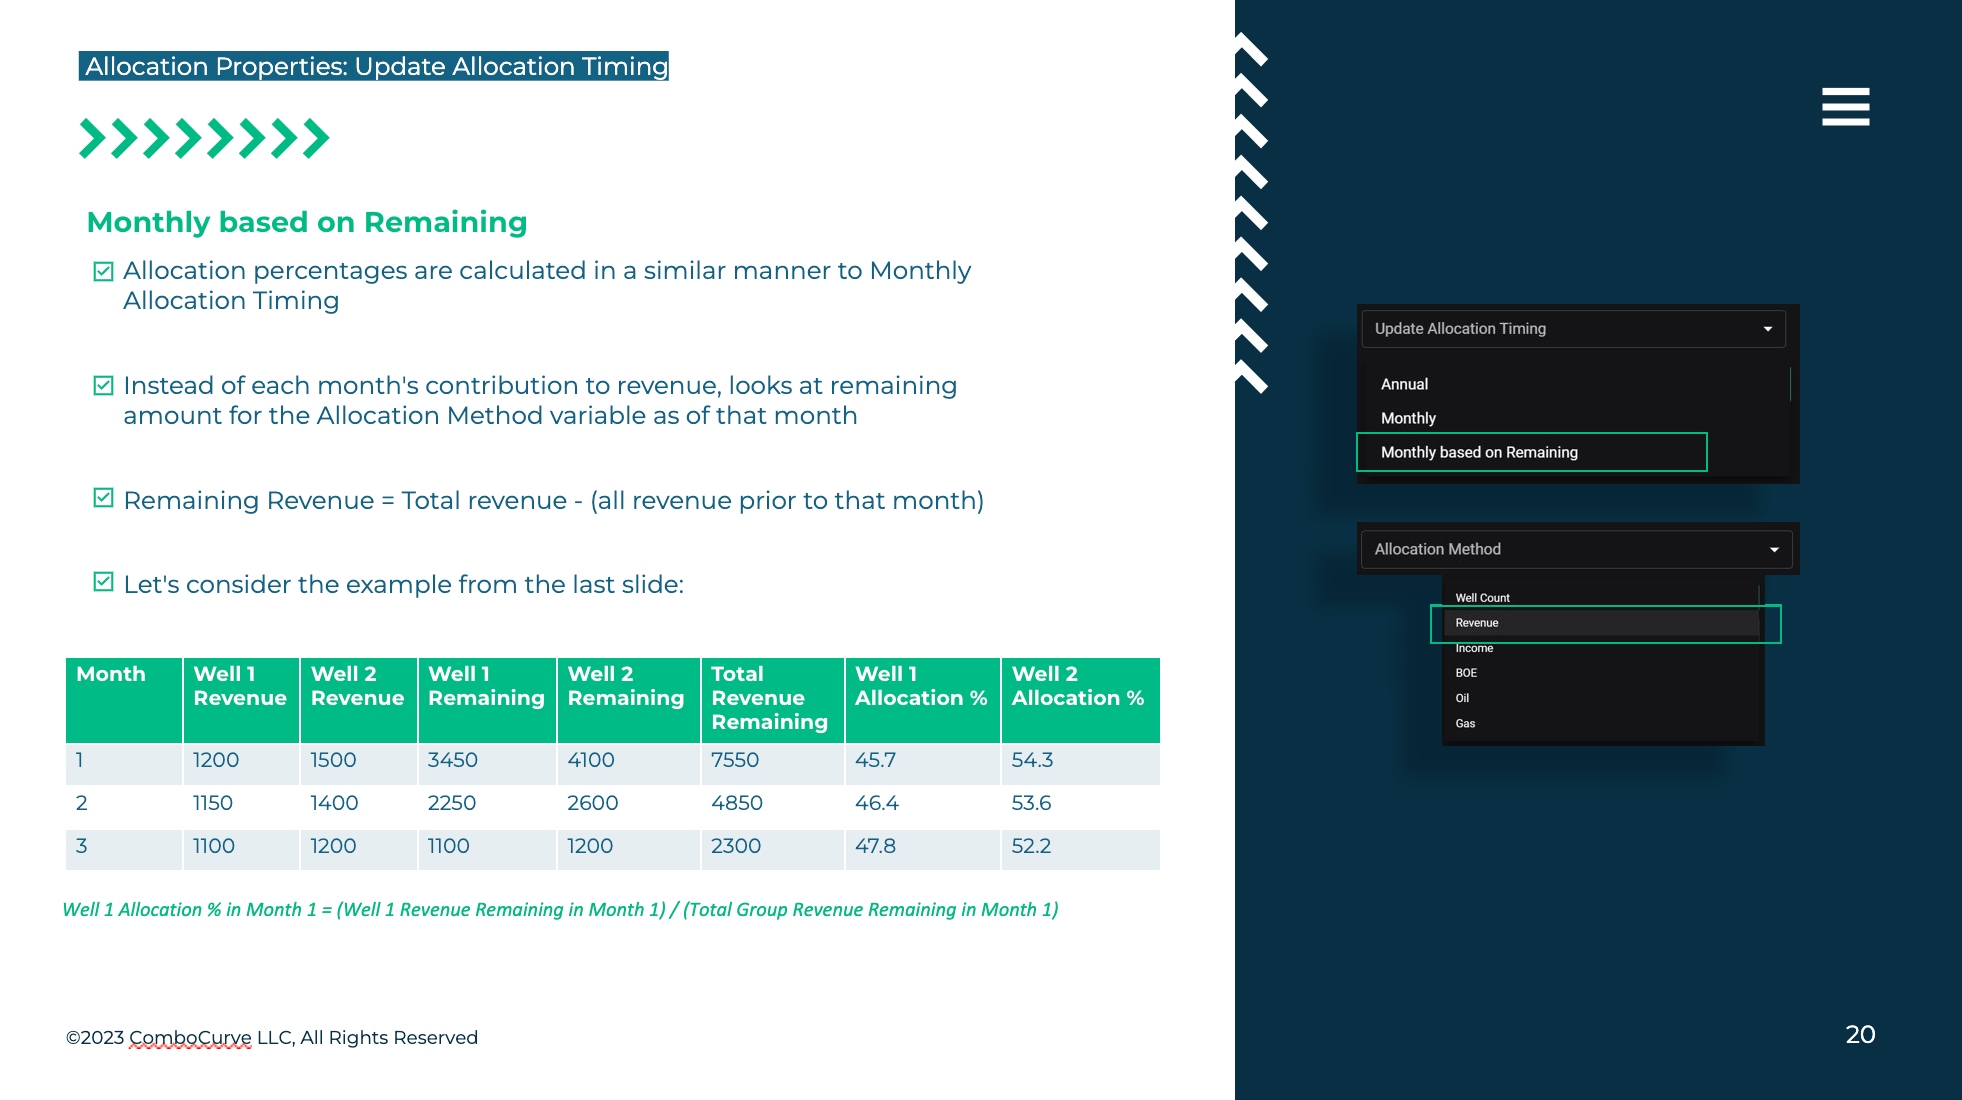
Task: Select Revenue in Allocation Method list
Action: (1477, 623)
